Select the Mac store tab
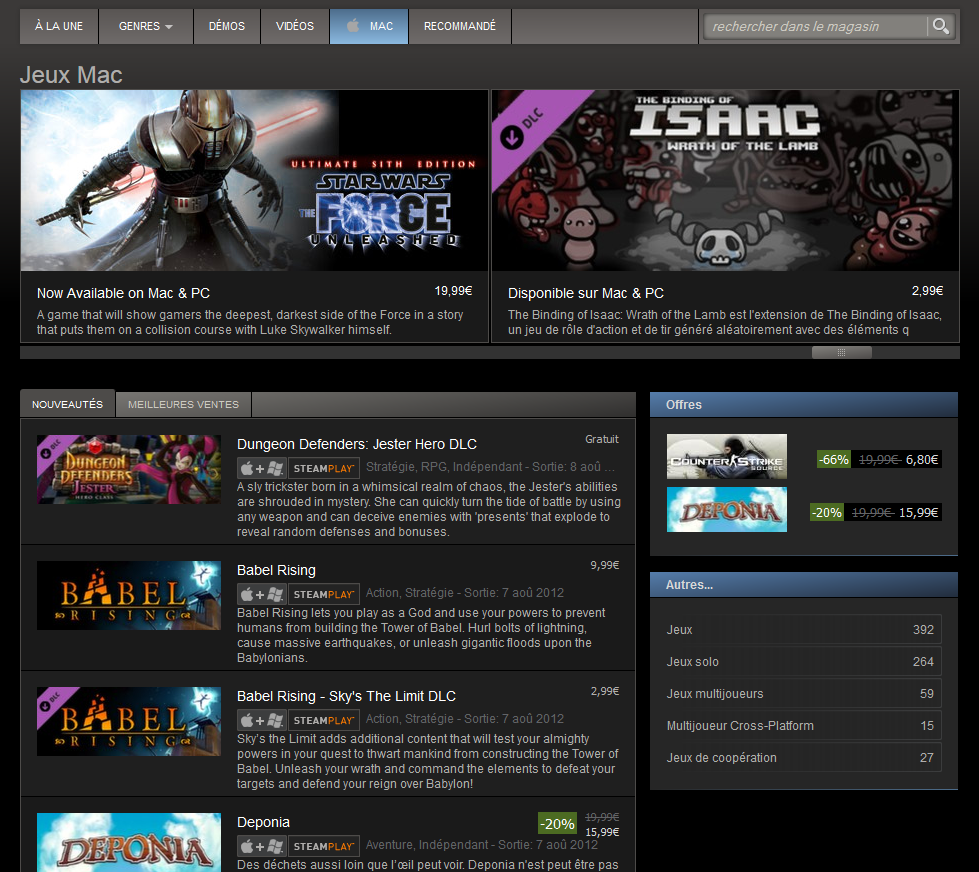The image size is (979, 872). coord(369,26)
